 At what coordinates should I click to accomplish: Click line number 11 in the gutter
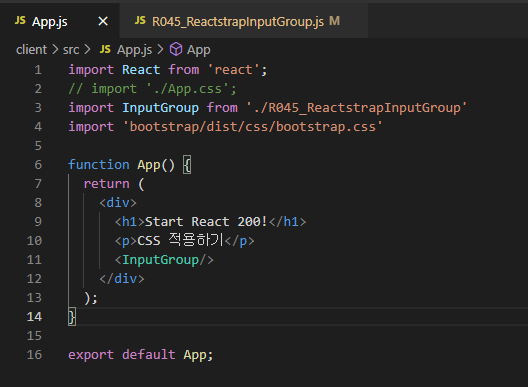click(34, 260)
